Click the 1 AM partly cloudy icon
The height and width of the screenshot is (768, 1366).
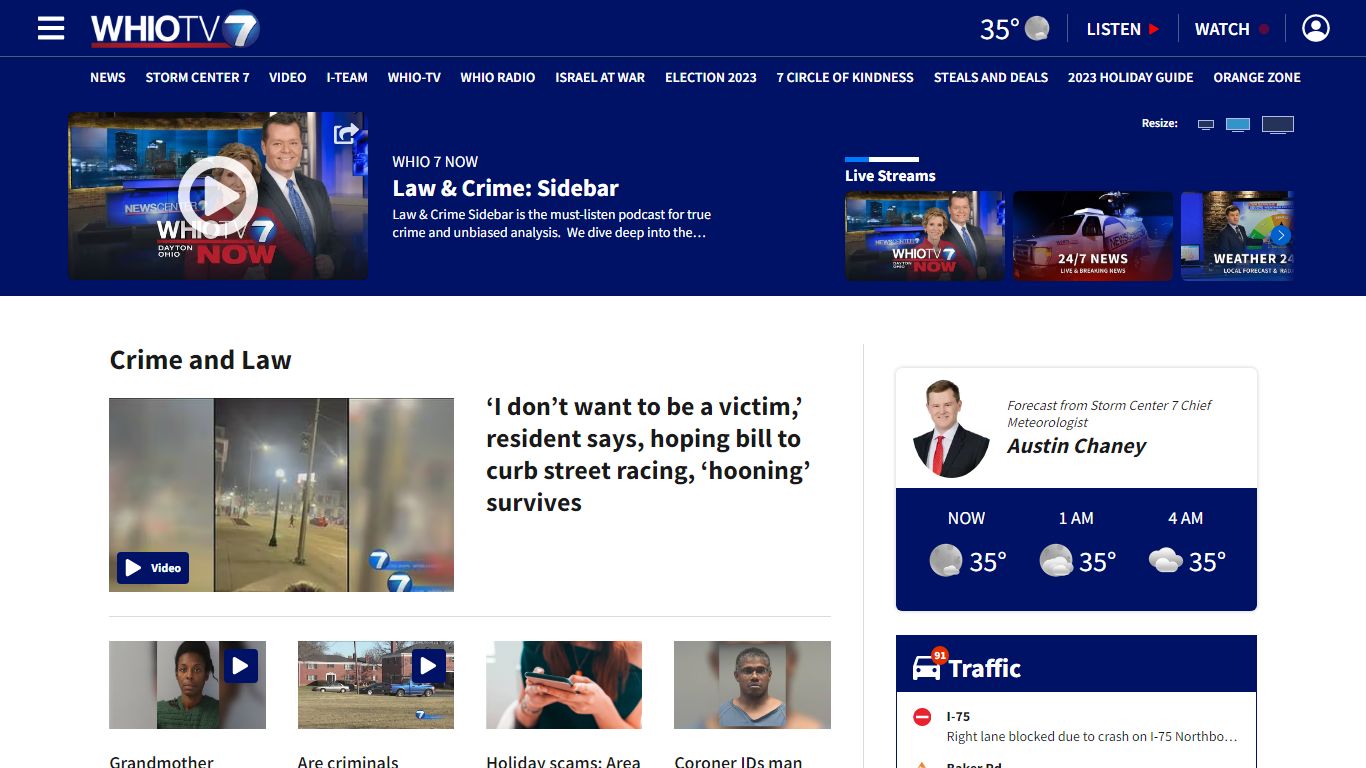[1056, 561]
